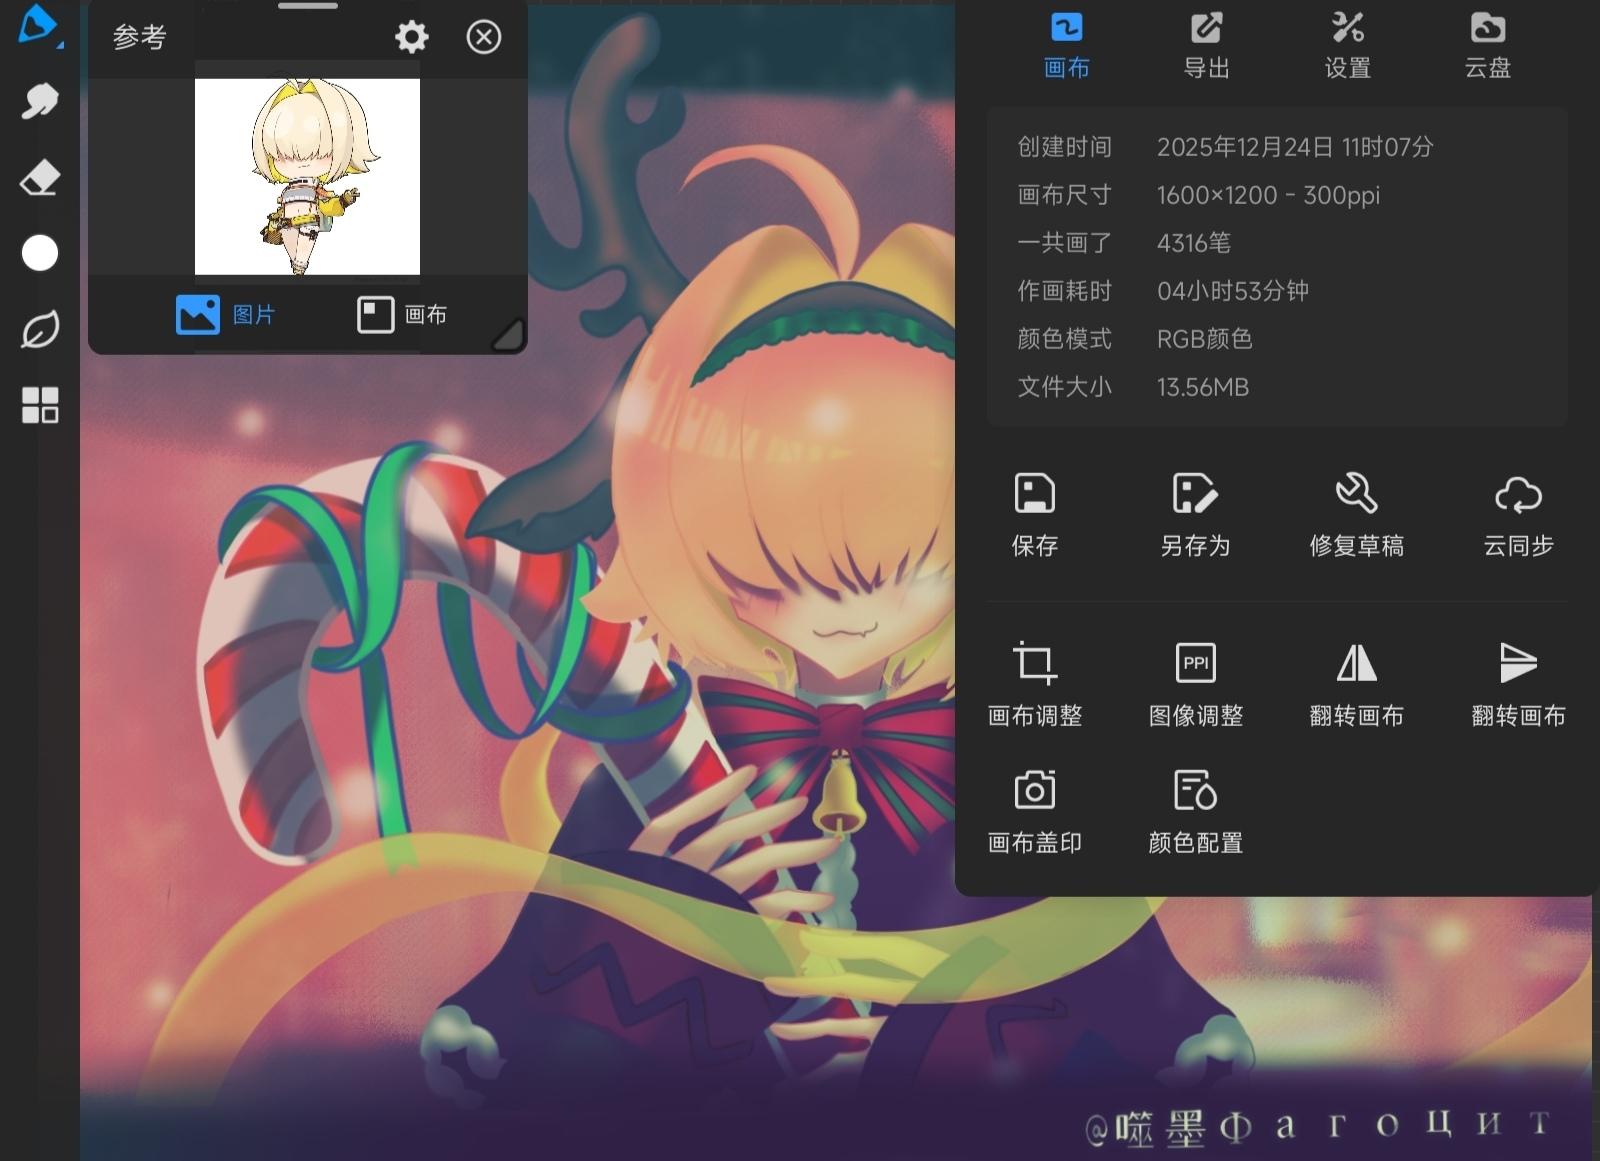1600x1161 pixels.
Task: Close the 参考 reference panel
Action: [484, 38]
